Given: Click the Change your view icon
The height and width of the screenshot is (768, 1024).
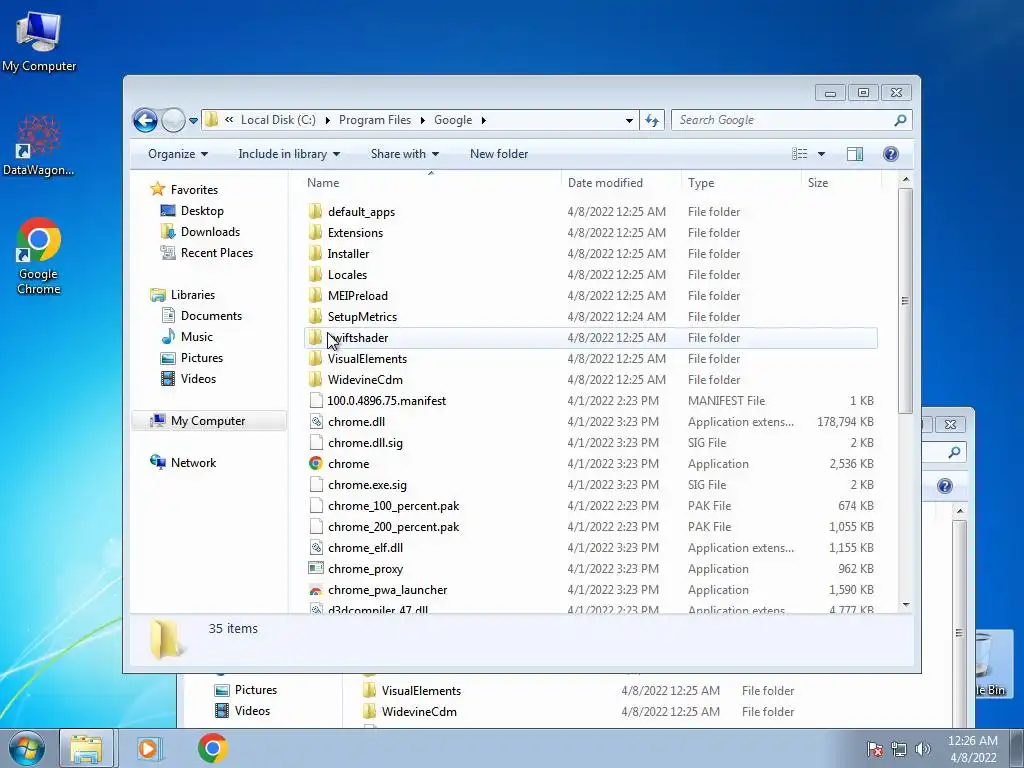Looking at the screenshot, I should pyautogui.click(x=800, y=154).
